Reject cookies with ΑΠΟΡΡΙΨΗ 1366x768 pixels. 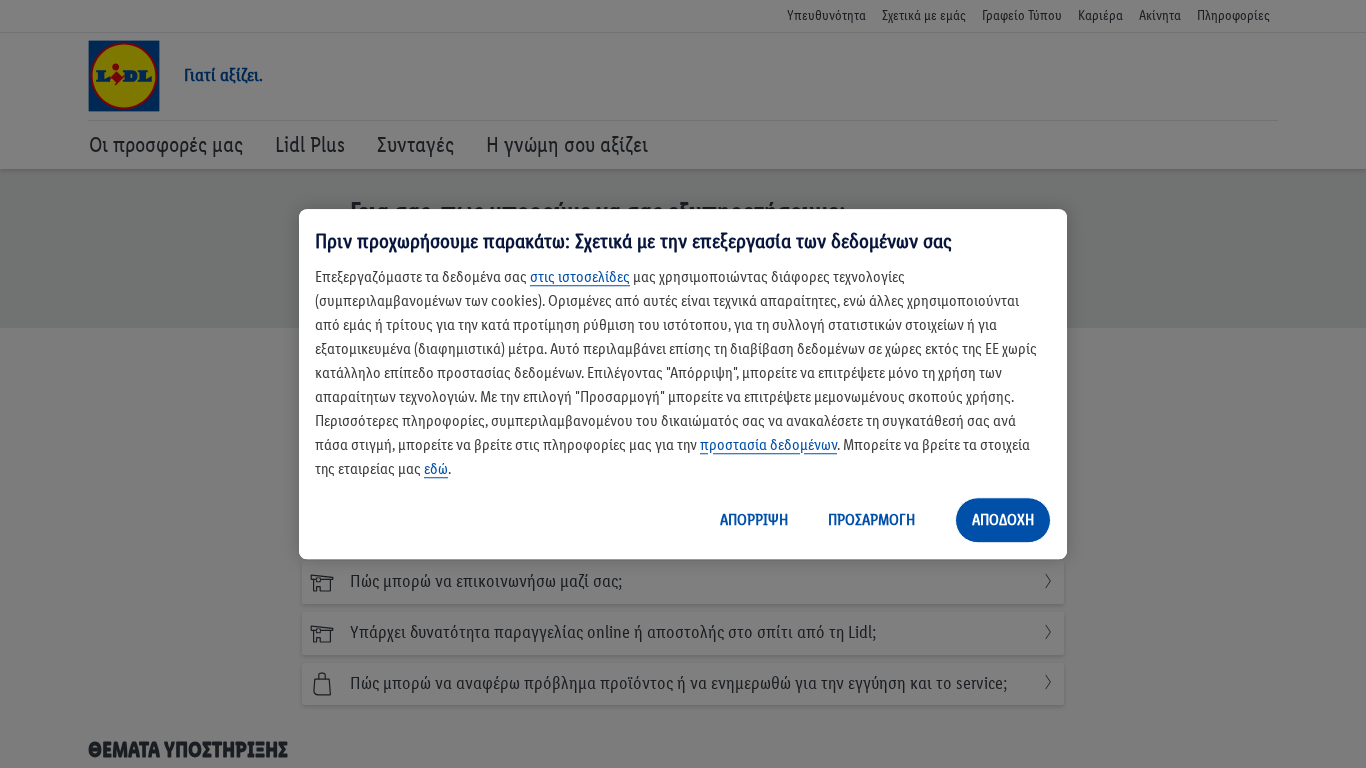754,520
